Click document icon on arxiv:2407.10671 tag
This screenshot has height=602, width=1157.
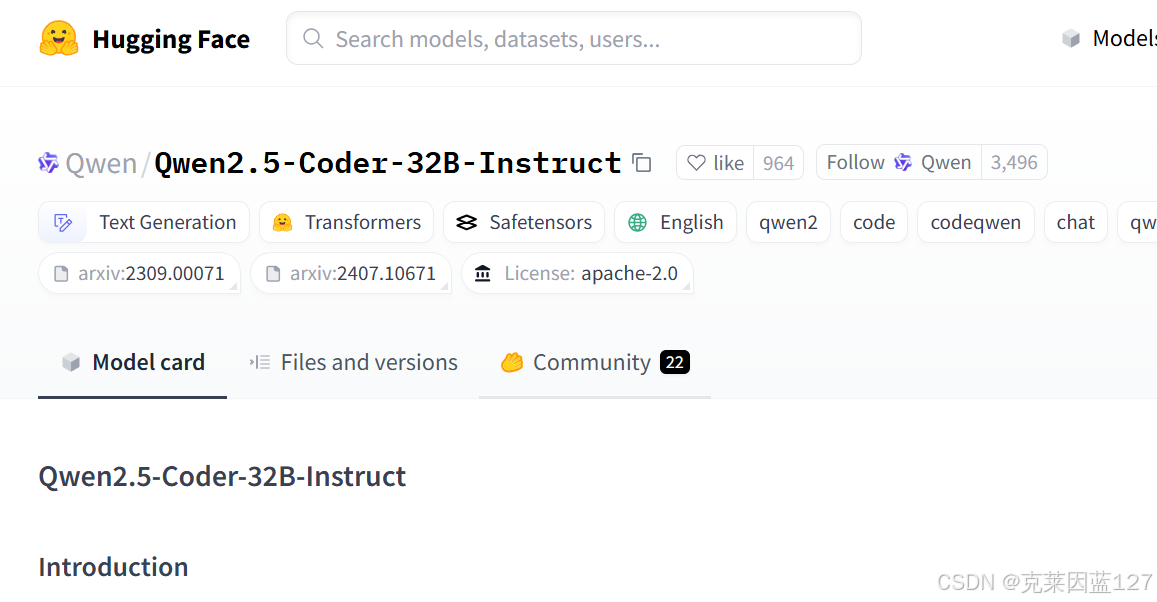point(273,274)
